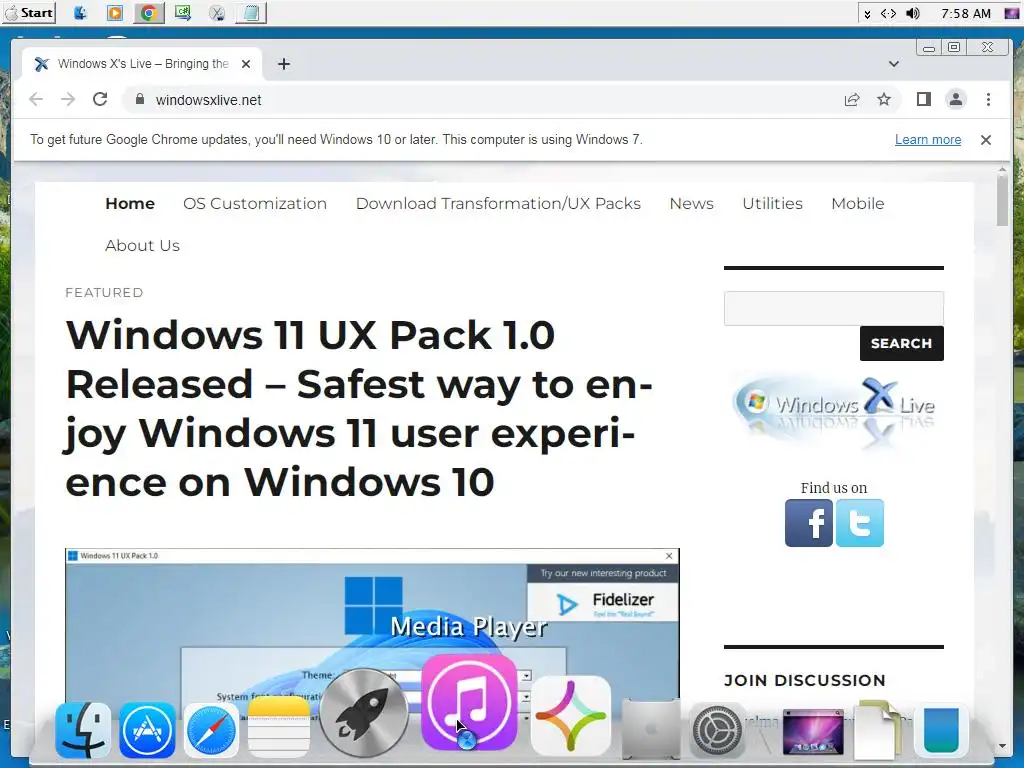Click the Finder quick-launch icon in taskbar
1024x768 pixels.
(x=80, y=13)
